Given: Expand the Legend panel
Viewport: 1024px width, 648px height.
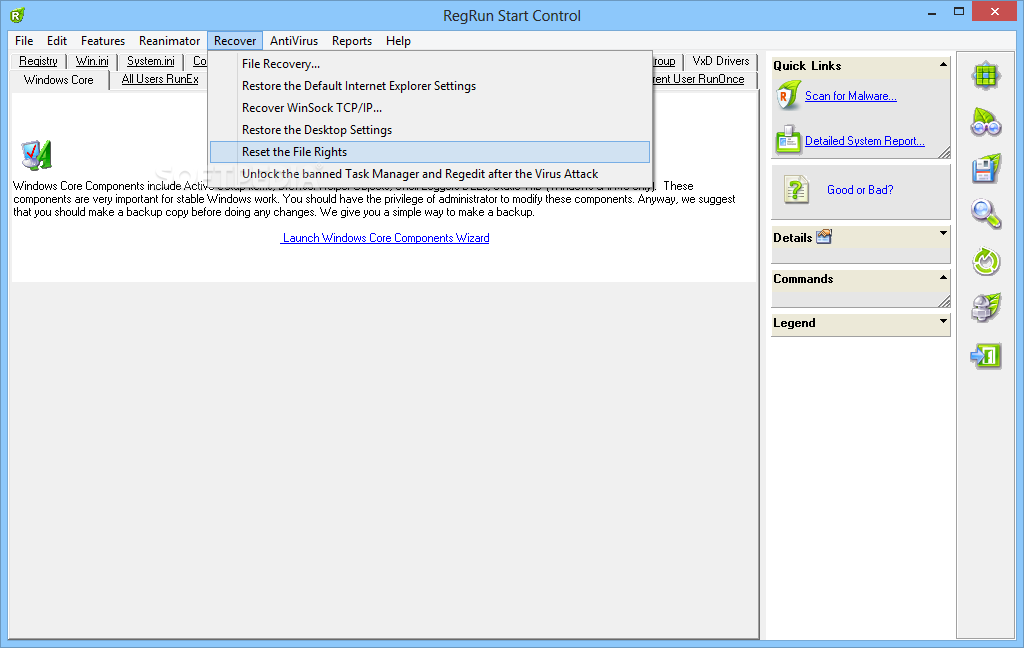Looking at the screenshot, I should point(943,321).
